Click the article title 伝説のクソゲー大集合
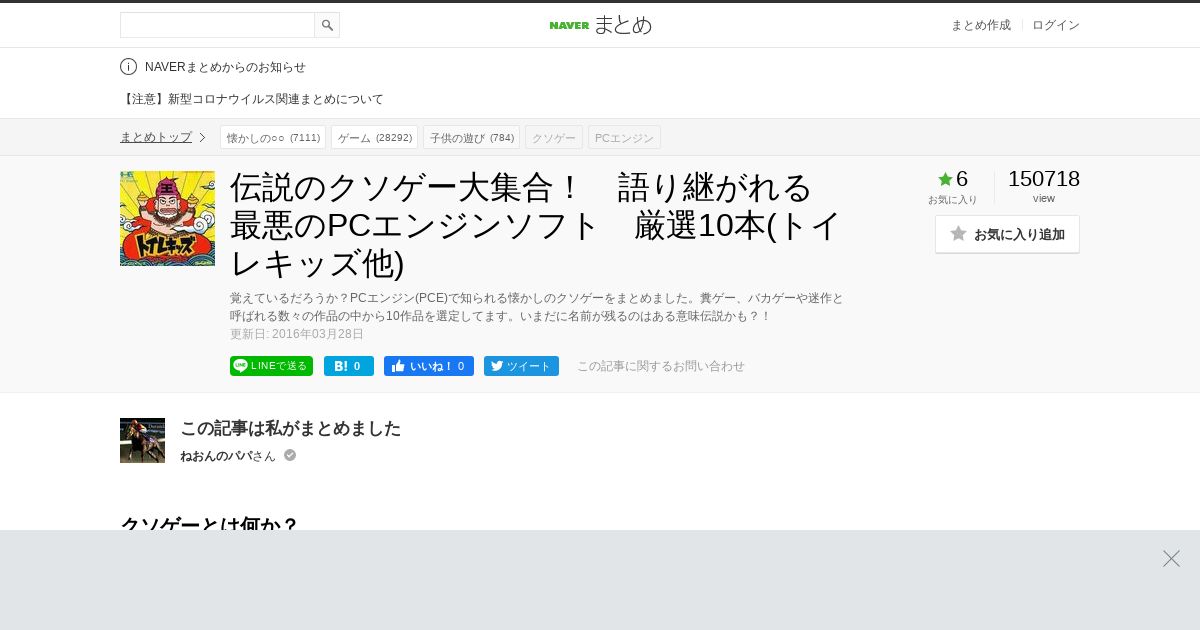The image size is (1200, 630). [536, 225]
